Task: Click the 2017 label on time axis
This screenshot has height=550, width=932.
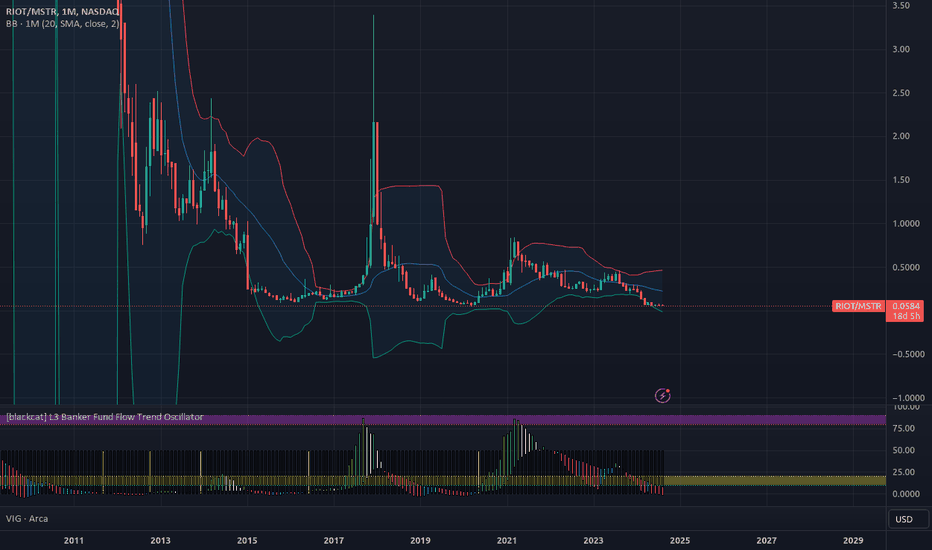Action: [333, 540]
